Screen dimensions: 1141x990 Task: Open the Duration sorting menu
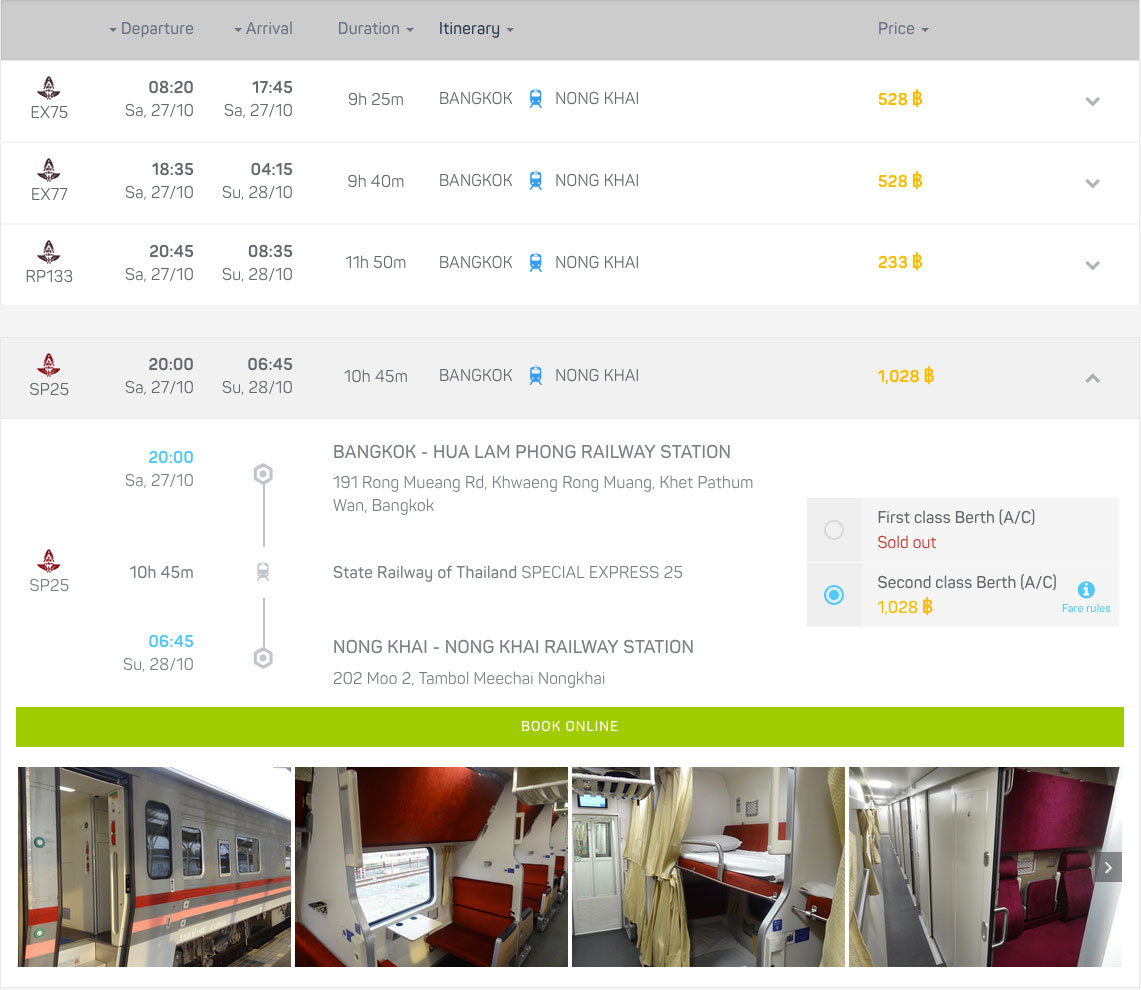(375, 28)
